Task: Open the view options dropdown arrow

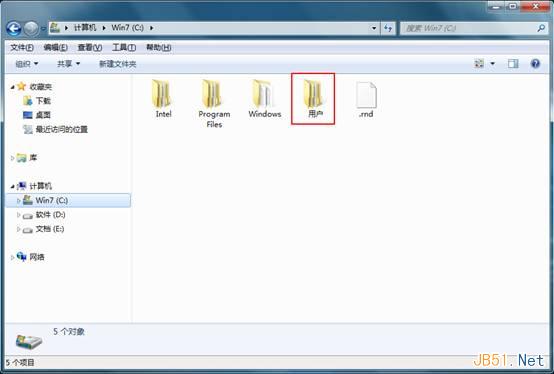Action: pyautogui.click(x=493, y=64)
